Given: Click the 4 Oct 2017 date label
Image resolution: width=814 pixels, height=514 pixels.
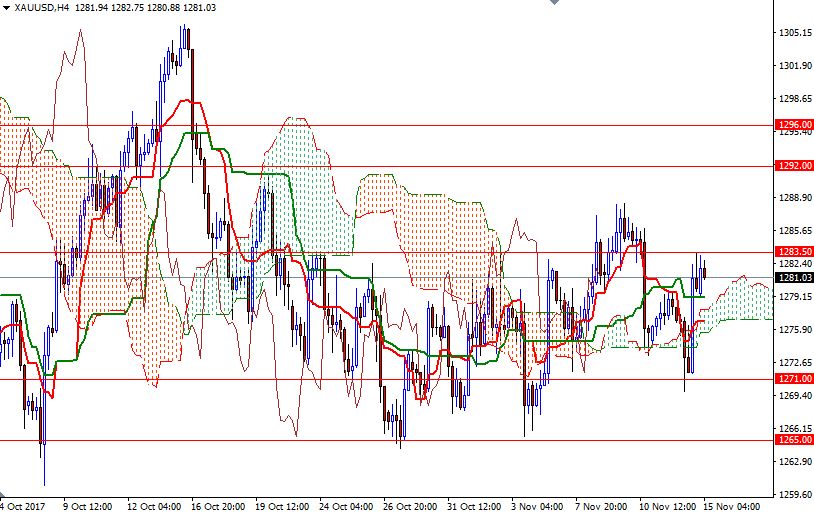Looking at the screenshot, I should click(23, 506).
